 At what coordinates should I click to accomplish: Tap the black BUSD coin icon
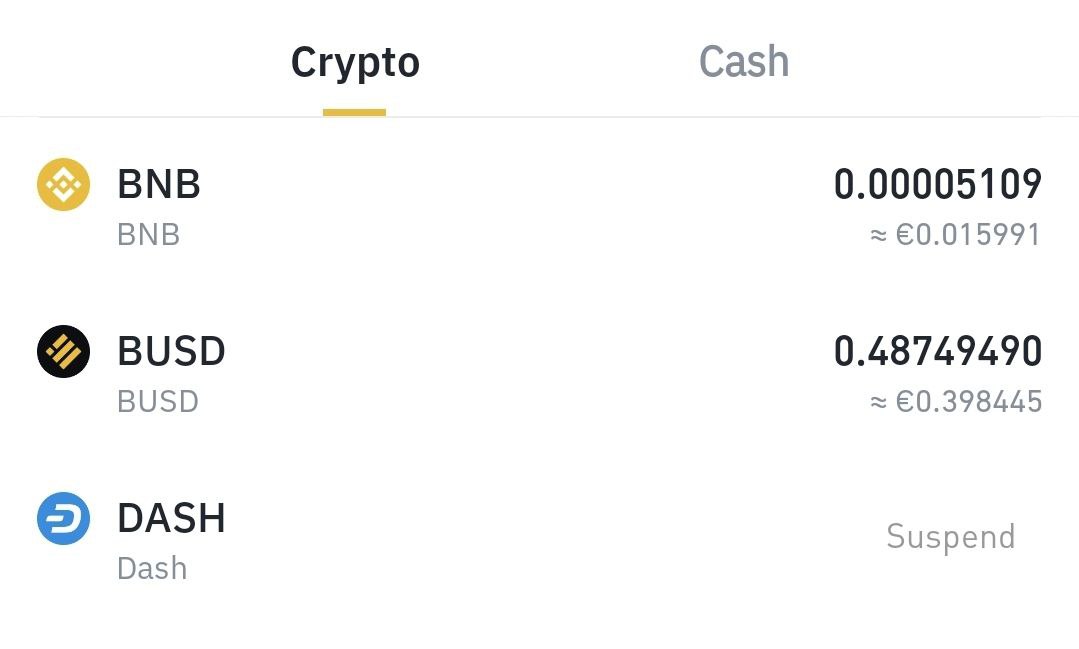point(63,352)
